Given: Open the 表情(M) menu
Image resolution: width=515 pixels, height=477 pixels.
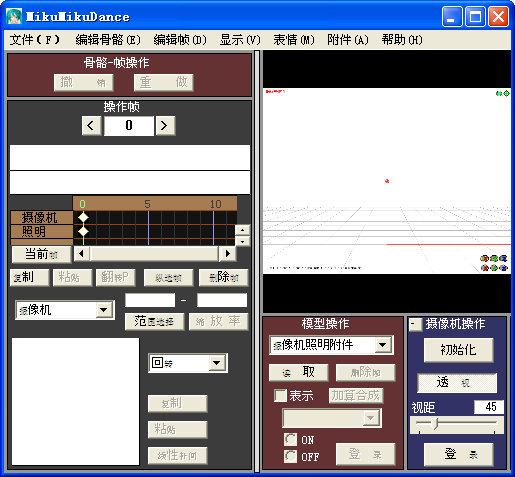Looking at the screenshot, I should 294,40.
